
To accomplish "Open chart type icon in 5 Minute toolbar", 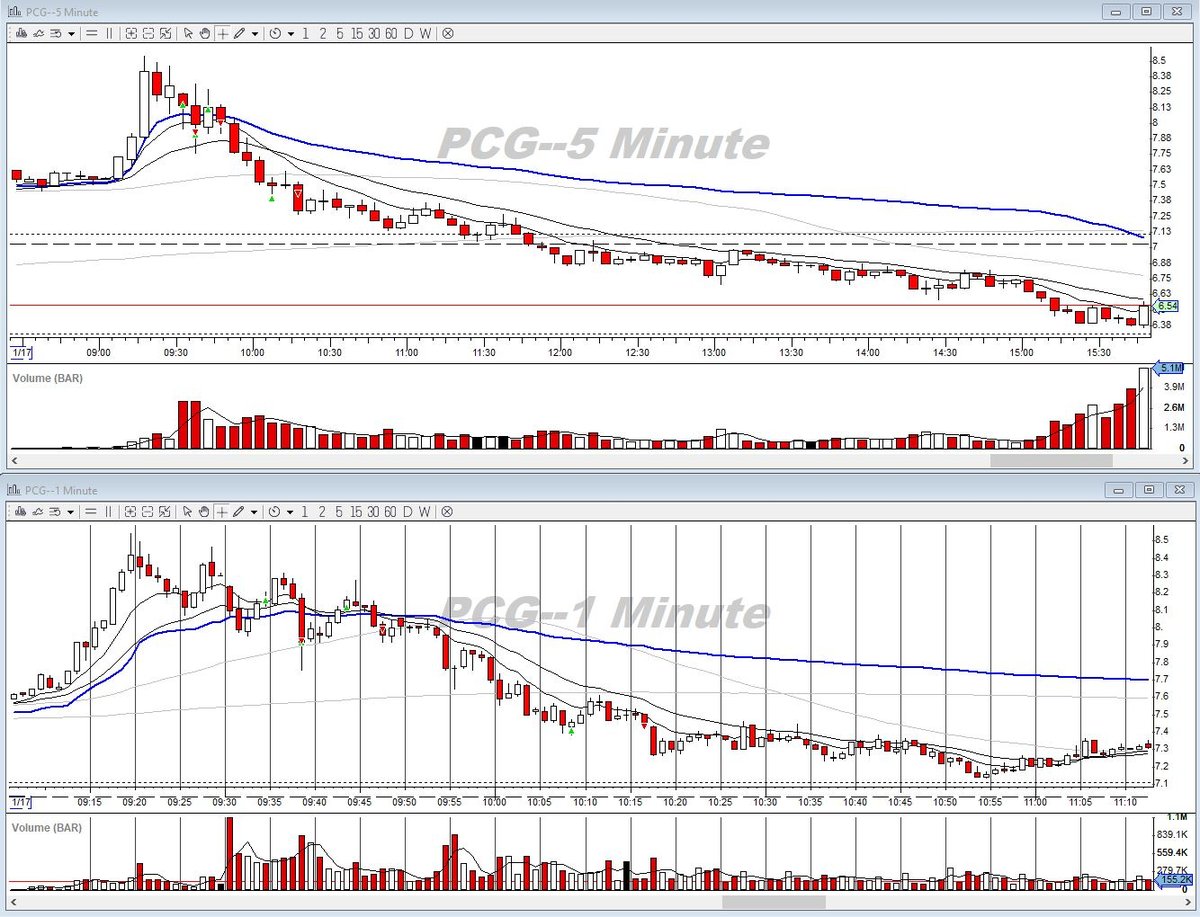I will (21, 33).
